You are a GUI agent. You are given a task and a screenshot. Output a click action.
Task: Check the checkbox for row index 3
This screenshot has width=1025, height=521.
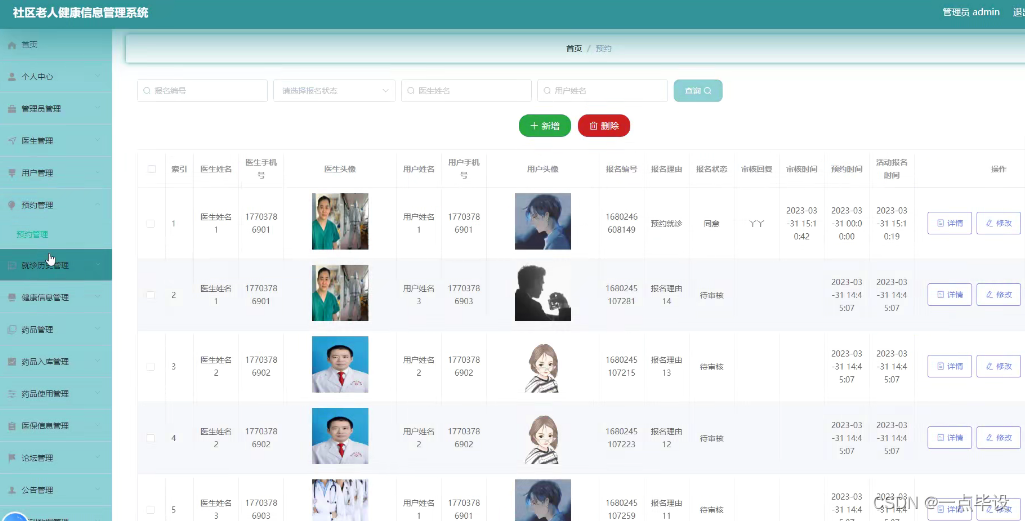pos(150,367)
